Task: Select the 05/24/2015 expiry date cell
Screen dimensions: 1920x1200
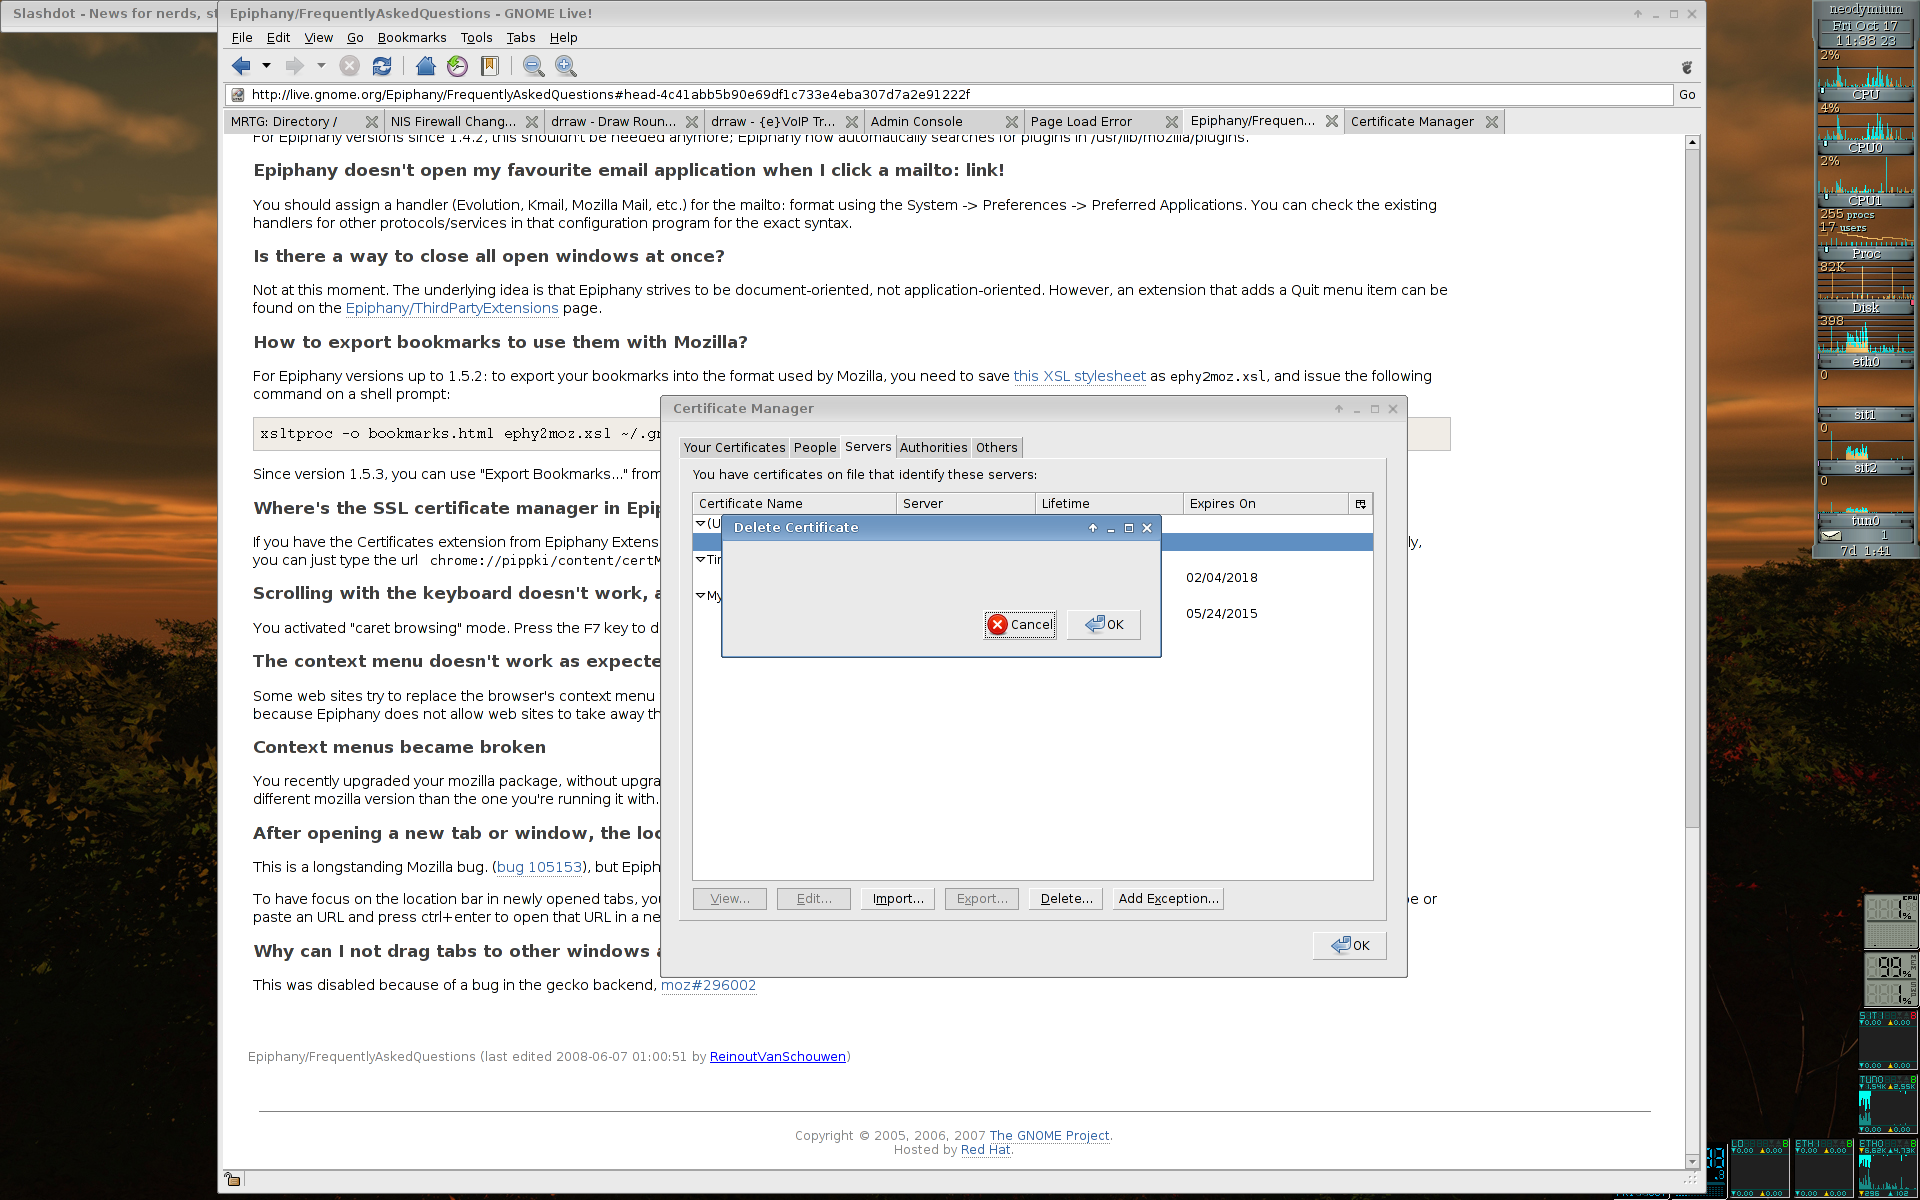Action: click(x=1222, y=614)
